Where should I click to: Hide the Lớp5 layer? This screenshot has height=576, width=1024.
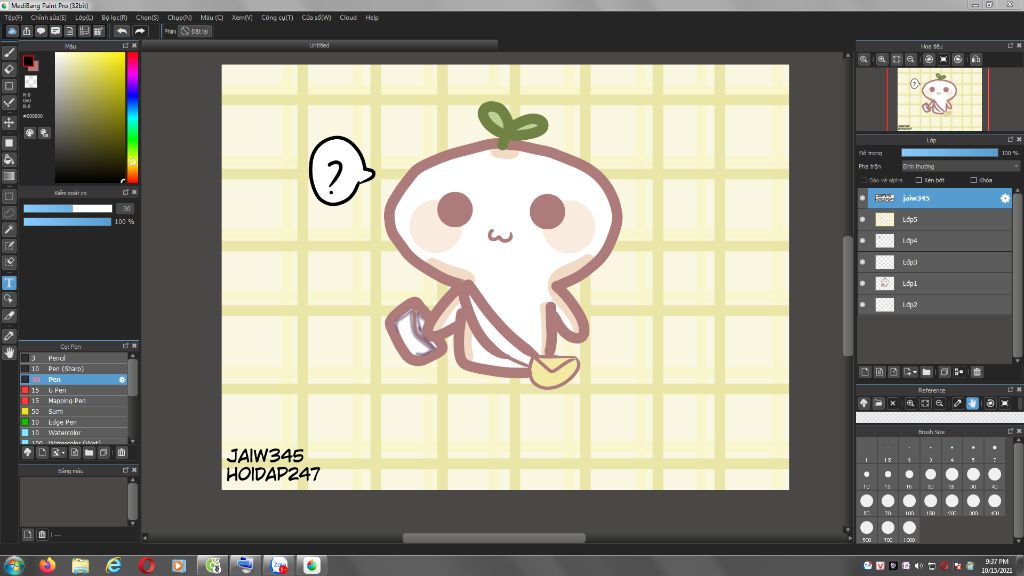[x=863, y=219]
